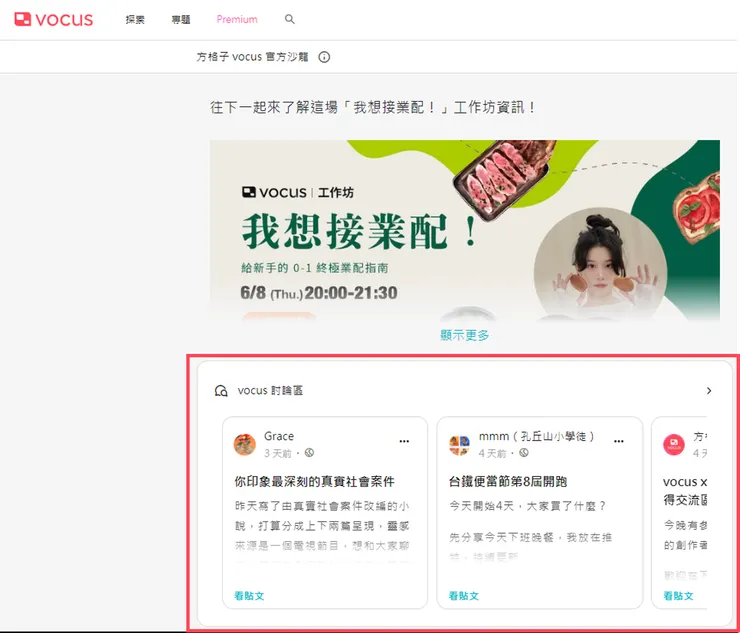Click globe visibility icon on Grace post
Screen dimensions: 740x633
tap(309, 453)
